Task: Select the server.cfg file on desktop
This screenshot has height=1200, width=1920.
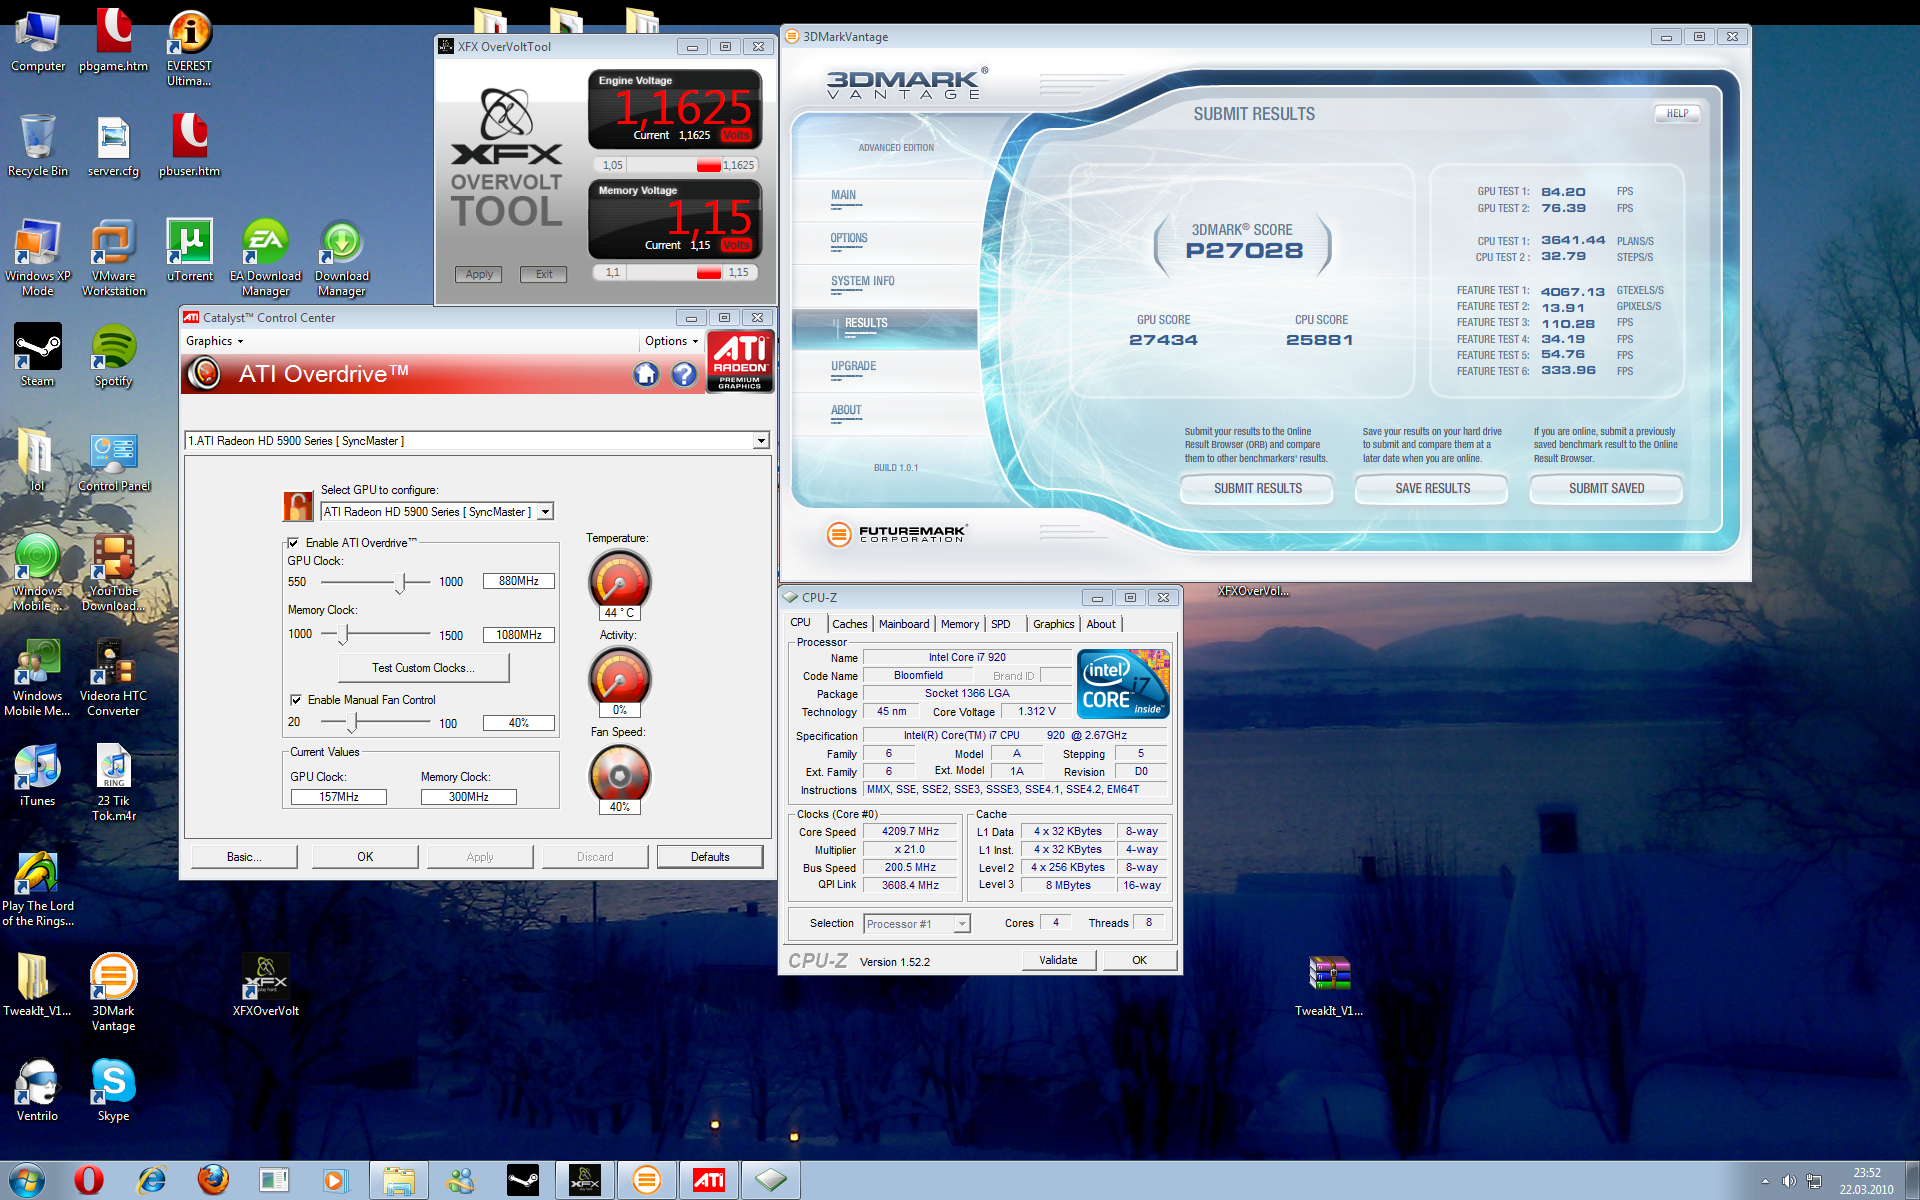Action: point(113,146)
